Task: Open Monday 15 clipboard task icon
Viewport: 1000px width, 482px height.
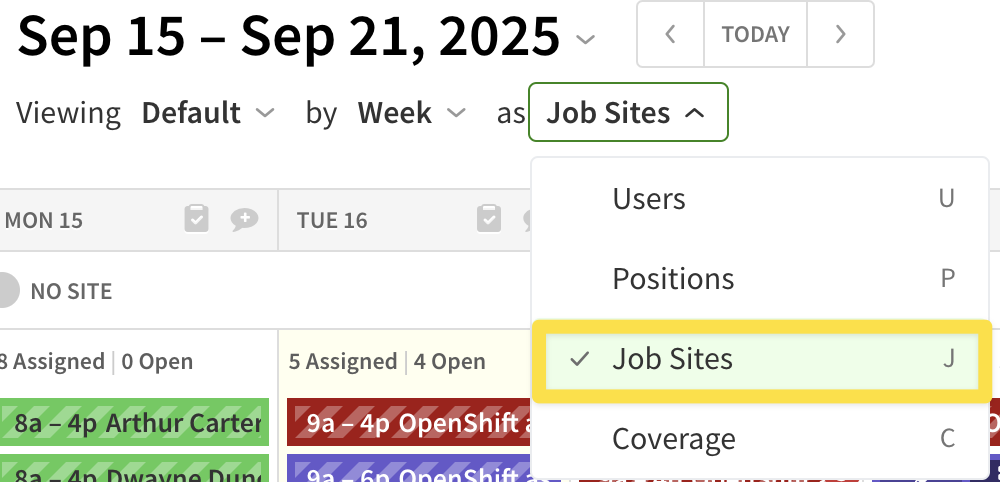Action: click(x=197, y=219)
